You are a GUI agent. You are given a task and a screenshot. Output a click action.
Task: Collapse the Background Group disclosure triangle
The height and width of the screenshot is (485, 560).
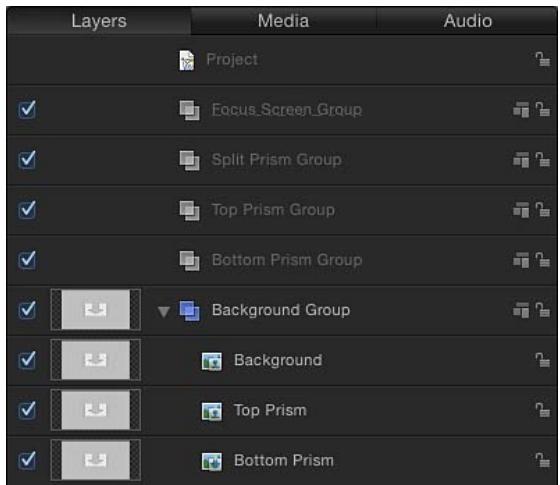164,311
